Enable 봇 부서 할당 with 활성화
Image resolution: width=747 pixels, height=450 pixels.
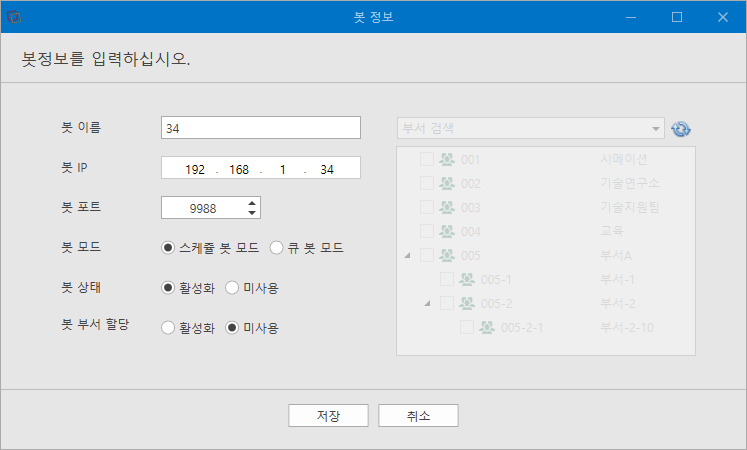[x=168, y=328]
